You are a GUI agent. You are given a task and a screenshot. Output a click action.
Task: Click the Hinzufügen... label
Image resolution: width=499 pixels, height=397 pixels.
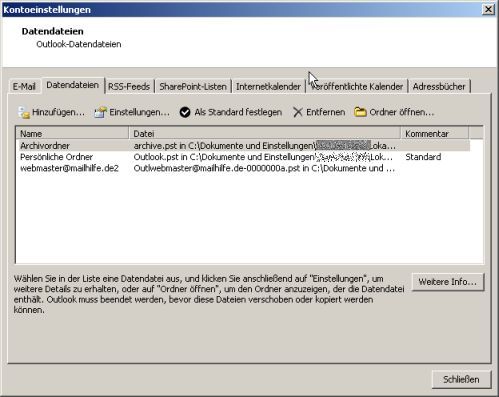(58, 112)
